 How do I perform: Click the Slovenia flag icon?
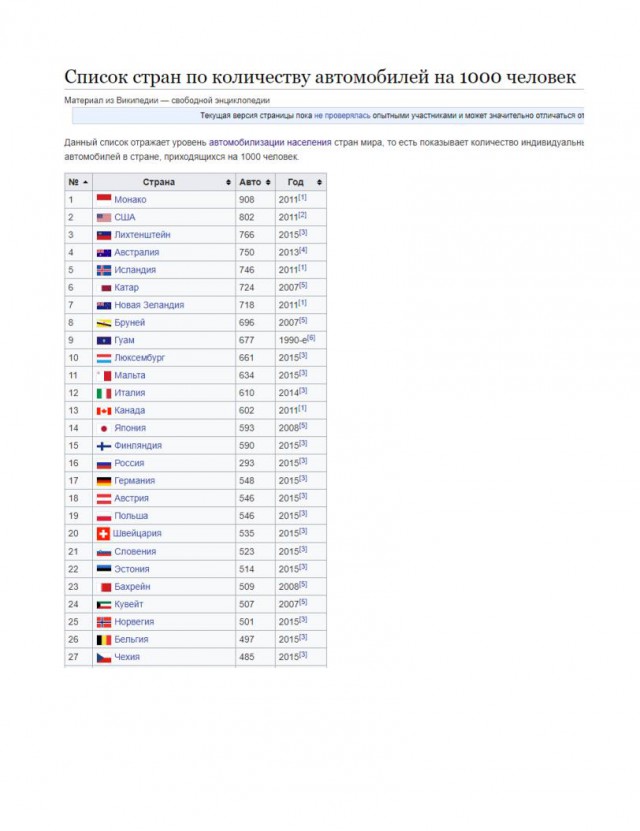tap(104, 552)
